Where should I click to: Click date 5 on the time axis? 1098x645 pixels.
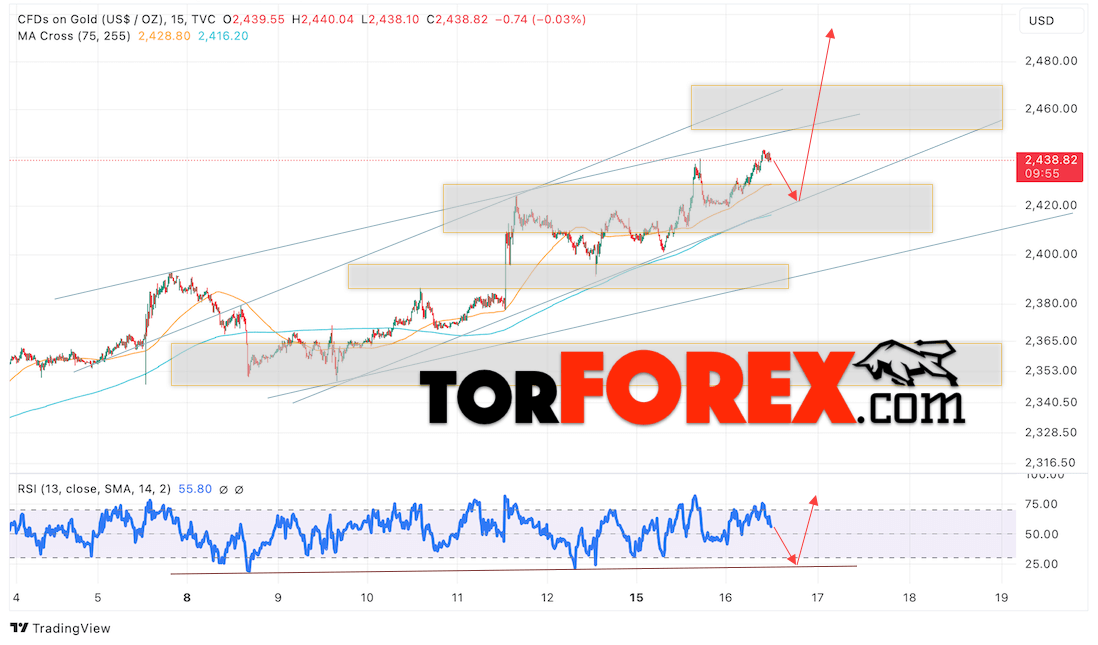97,597
